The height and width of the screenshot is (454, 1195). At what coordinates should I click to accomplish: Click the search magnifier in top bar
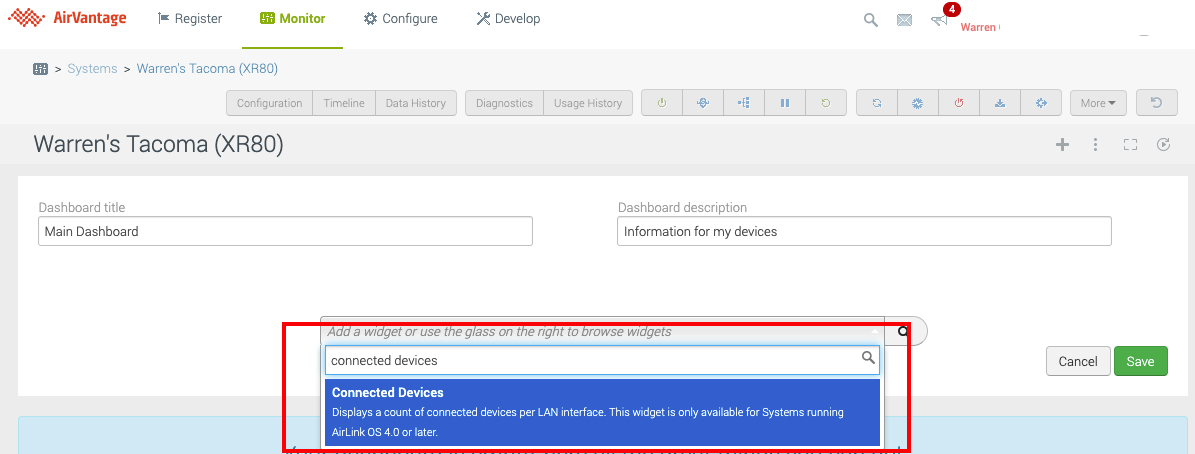click(x=871, y=20)
